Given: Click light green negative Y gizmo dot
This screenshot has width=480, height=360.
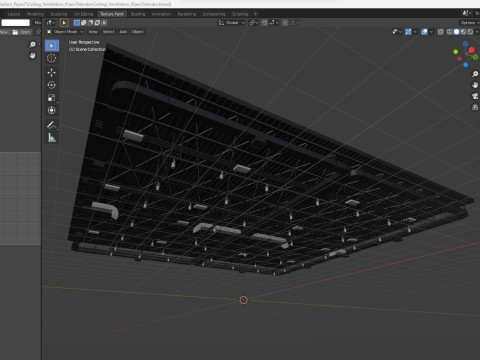Looking at the screenshot, I should point(456,52).
